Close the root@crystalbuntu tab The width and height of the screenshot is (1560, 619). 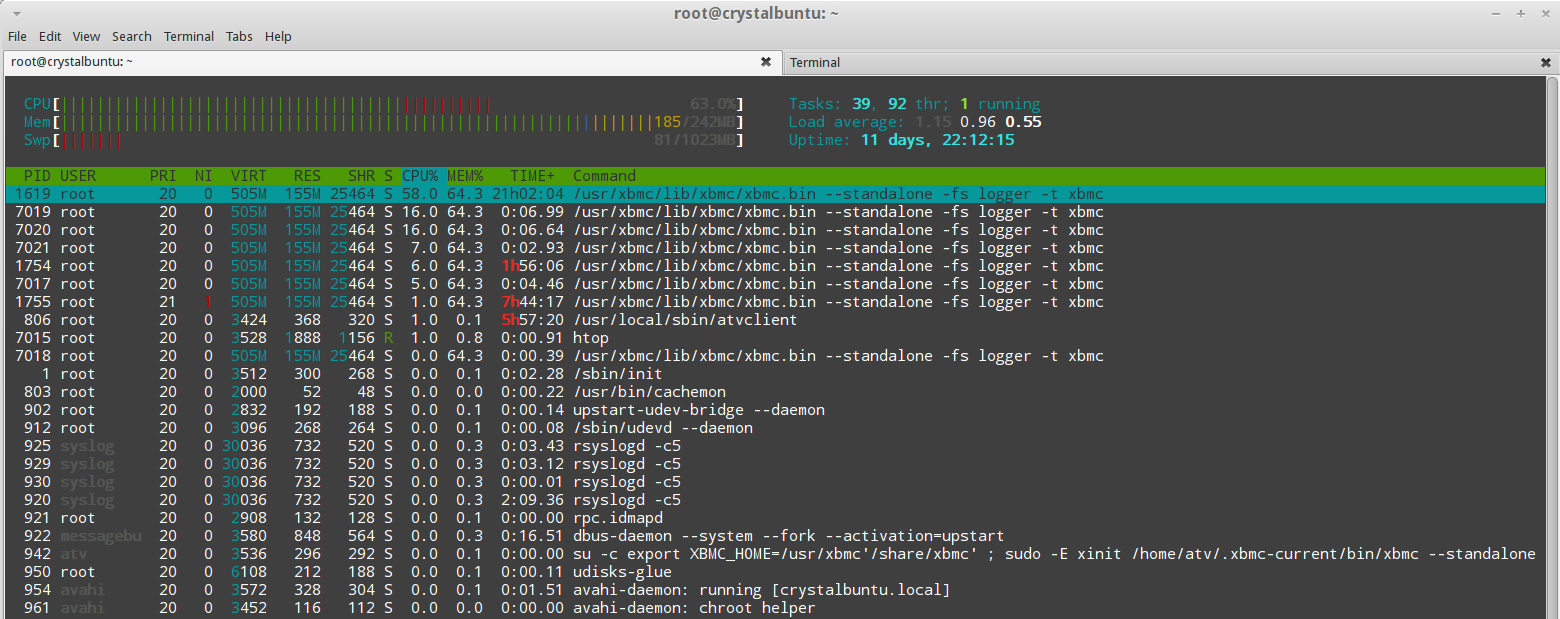coord(766,62)
